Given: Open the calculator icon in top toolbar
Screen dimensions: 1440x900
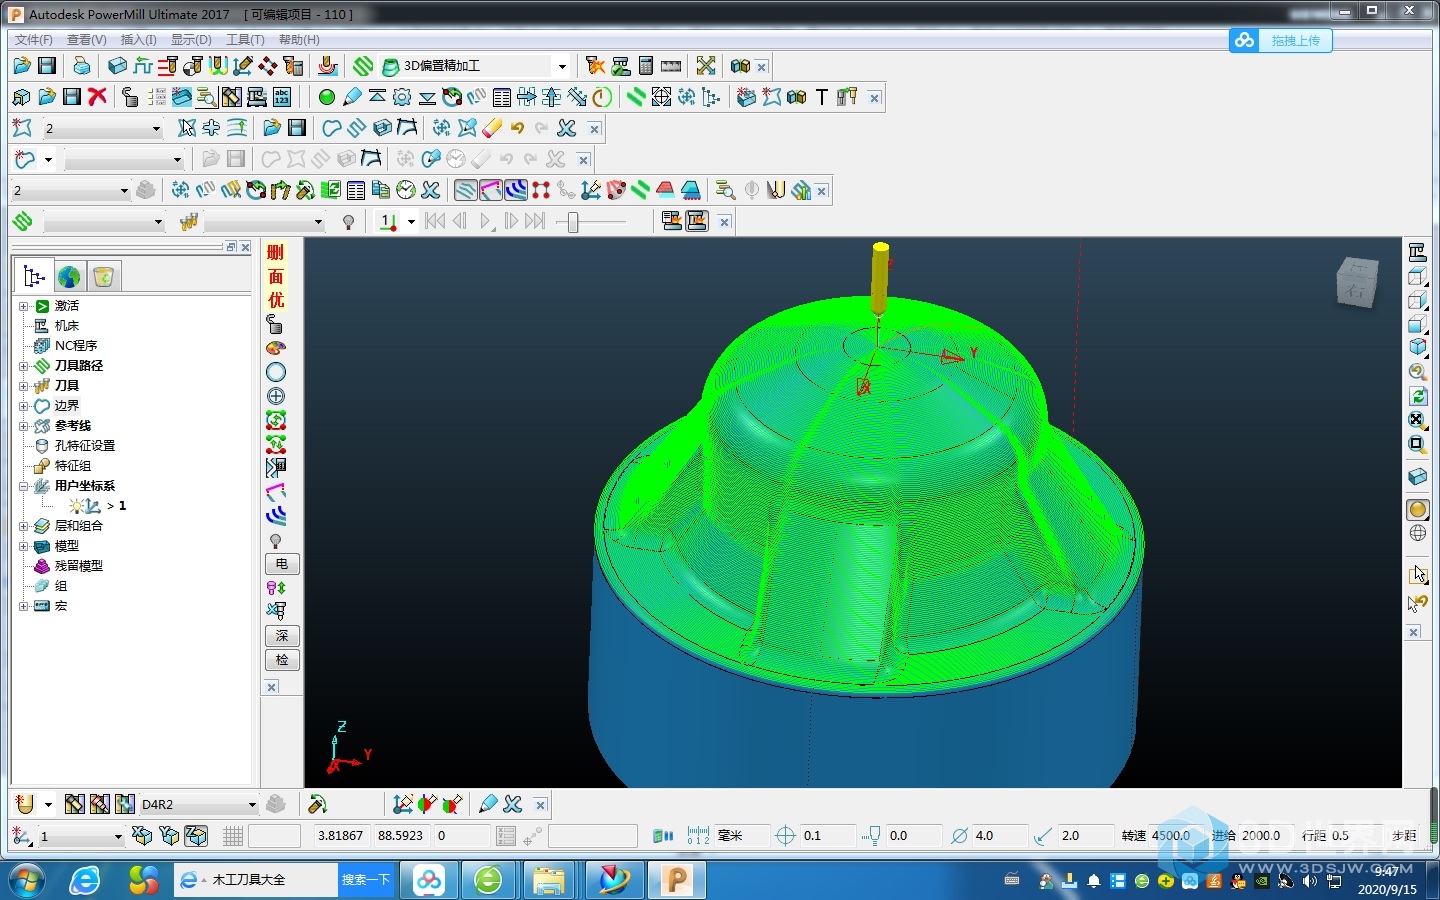Looking at the screenshot, I should tap(646, 66).
